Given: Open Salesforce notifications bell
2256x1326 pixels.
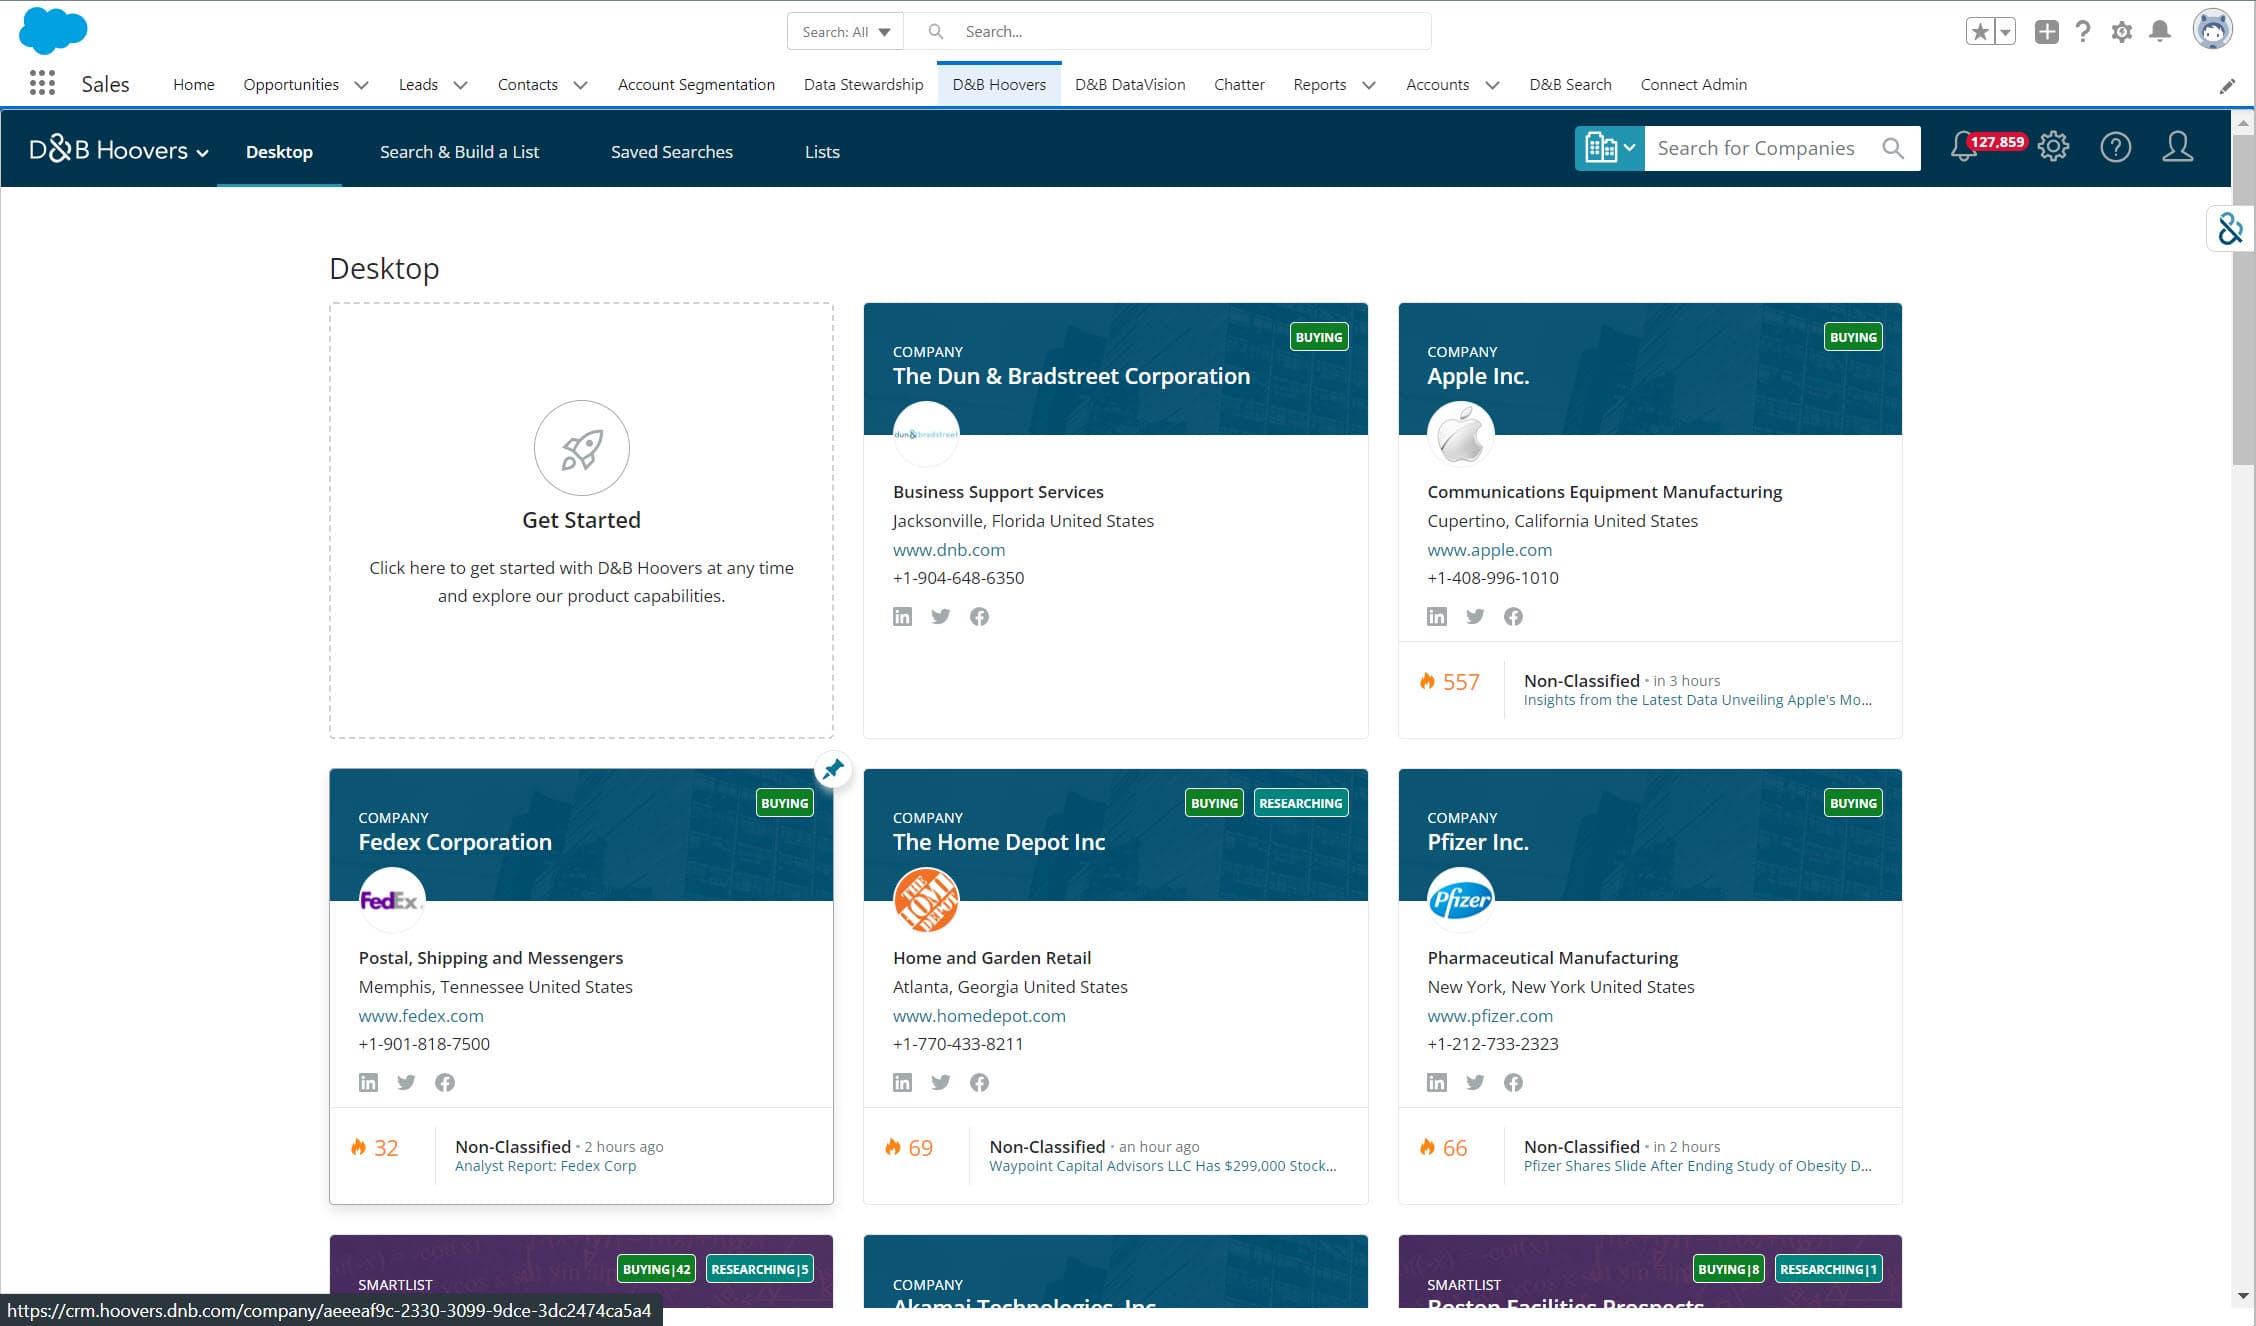Looking at the screenshot, I should [x=2160, y=32].
